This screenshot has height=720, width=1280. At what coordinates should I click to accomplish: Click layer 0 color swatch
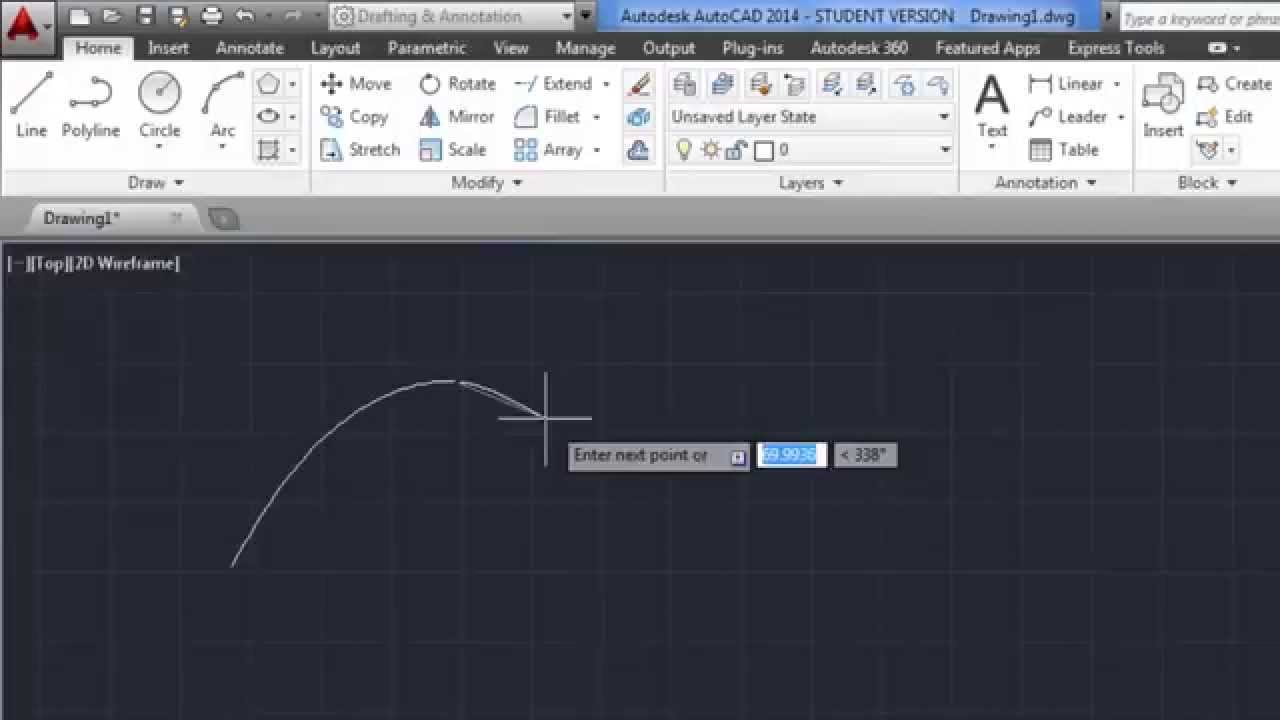[x=764, y=150]
